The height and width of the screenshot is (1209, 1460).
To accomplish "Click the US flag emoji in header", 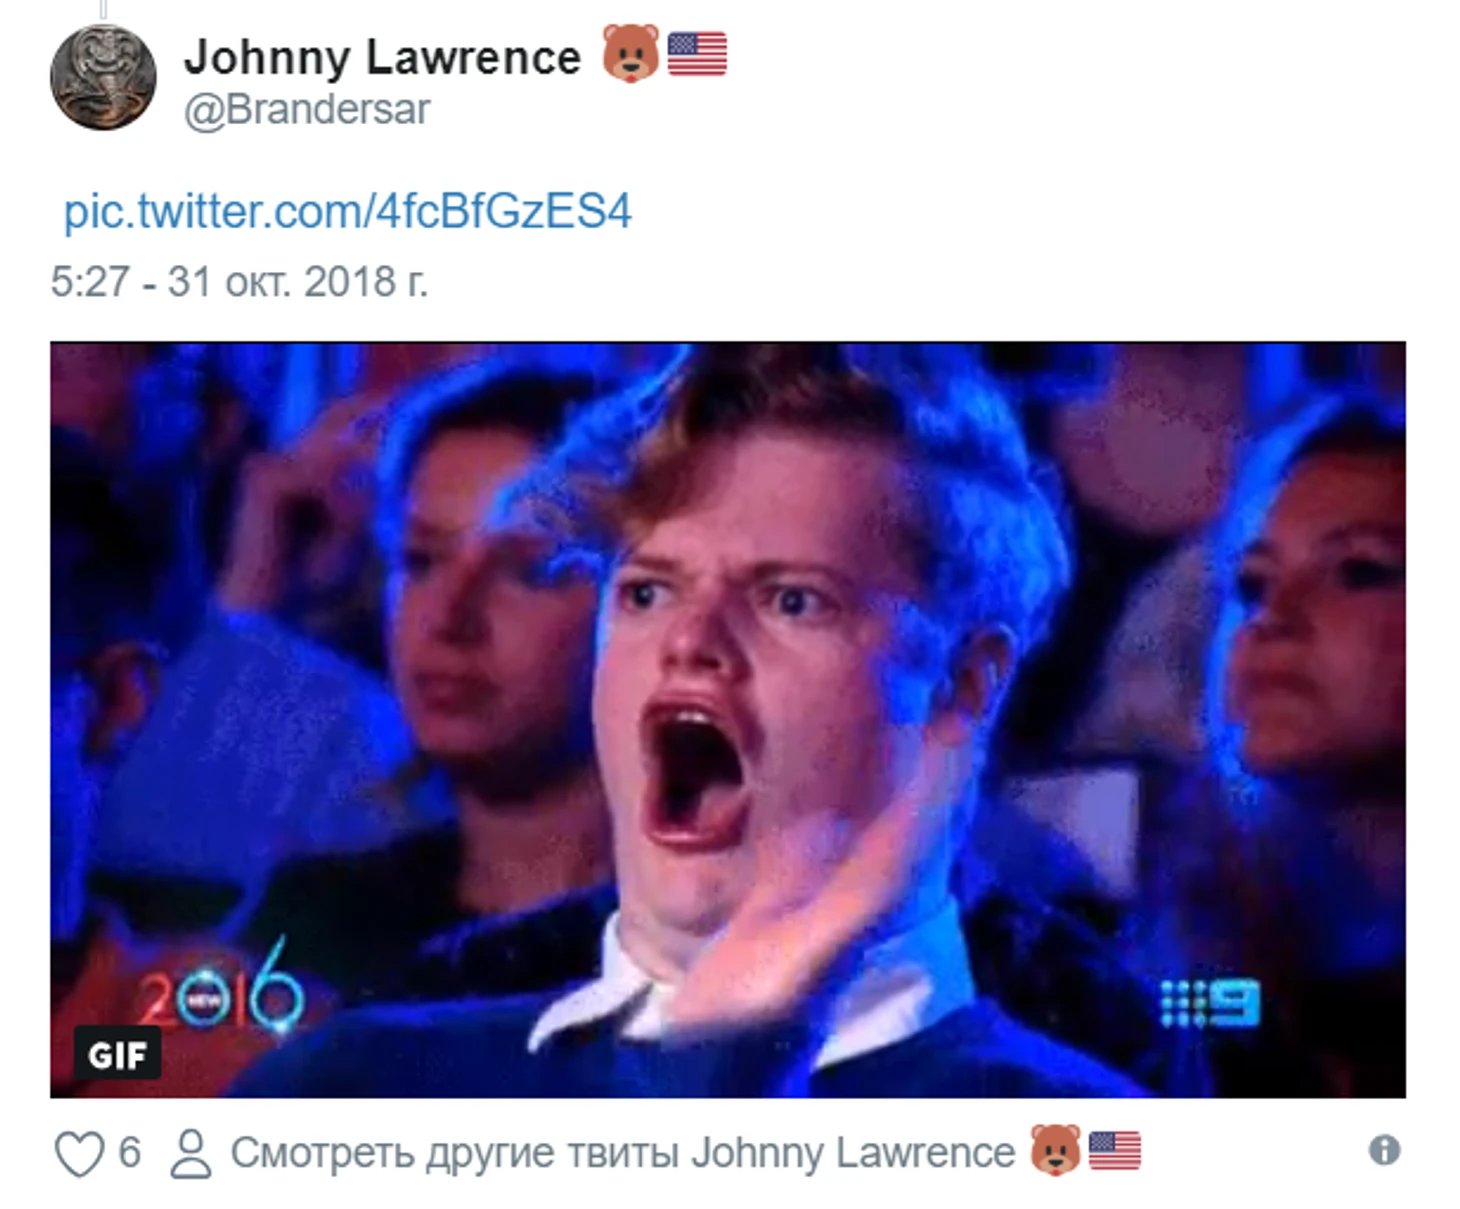I will (x=697, y=53).
